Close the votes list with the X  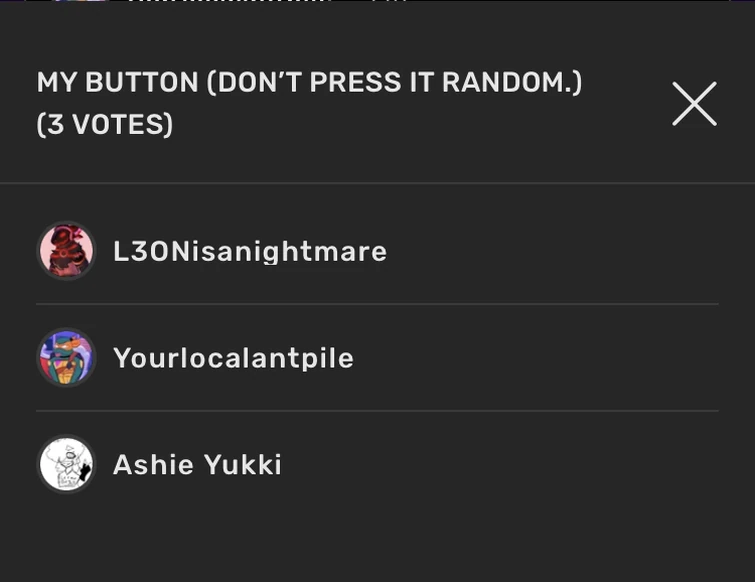coord(694,104)
